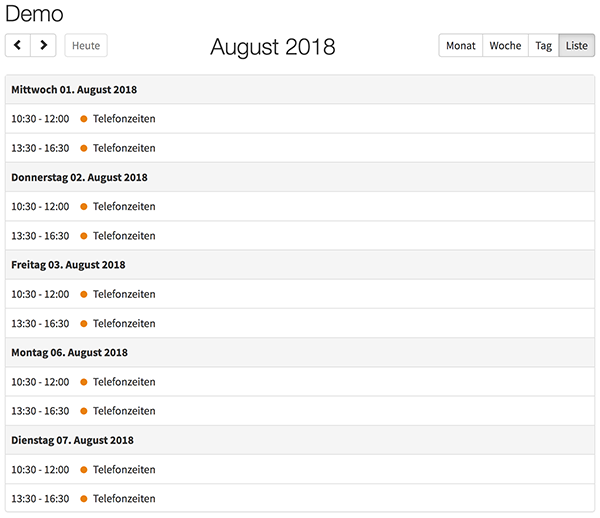The height and width of the screenshot is (518, 600).
Task: Switch to Tag view
Action: click(543, 46)
